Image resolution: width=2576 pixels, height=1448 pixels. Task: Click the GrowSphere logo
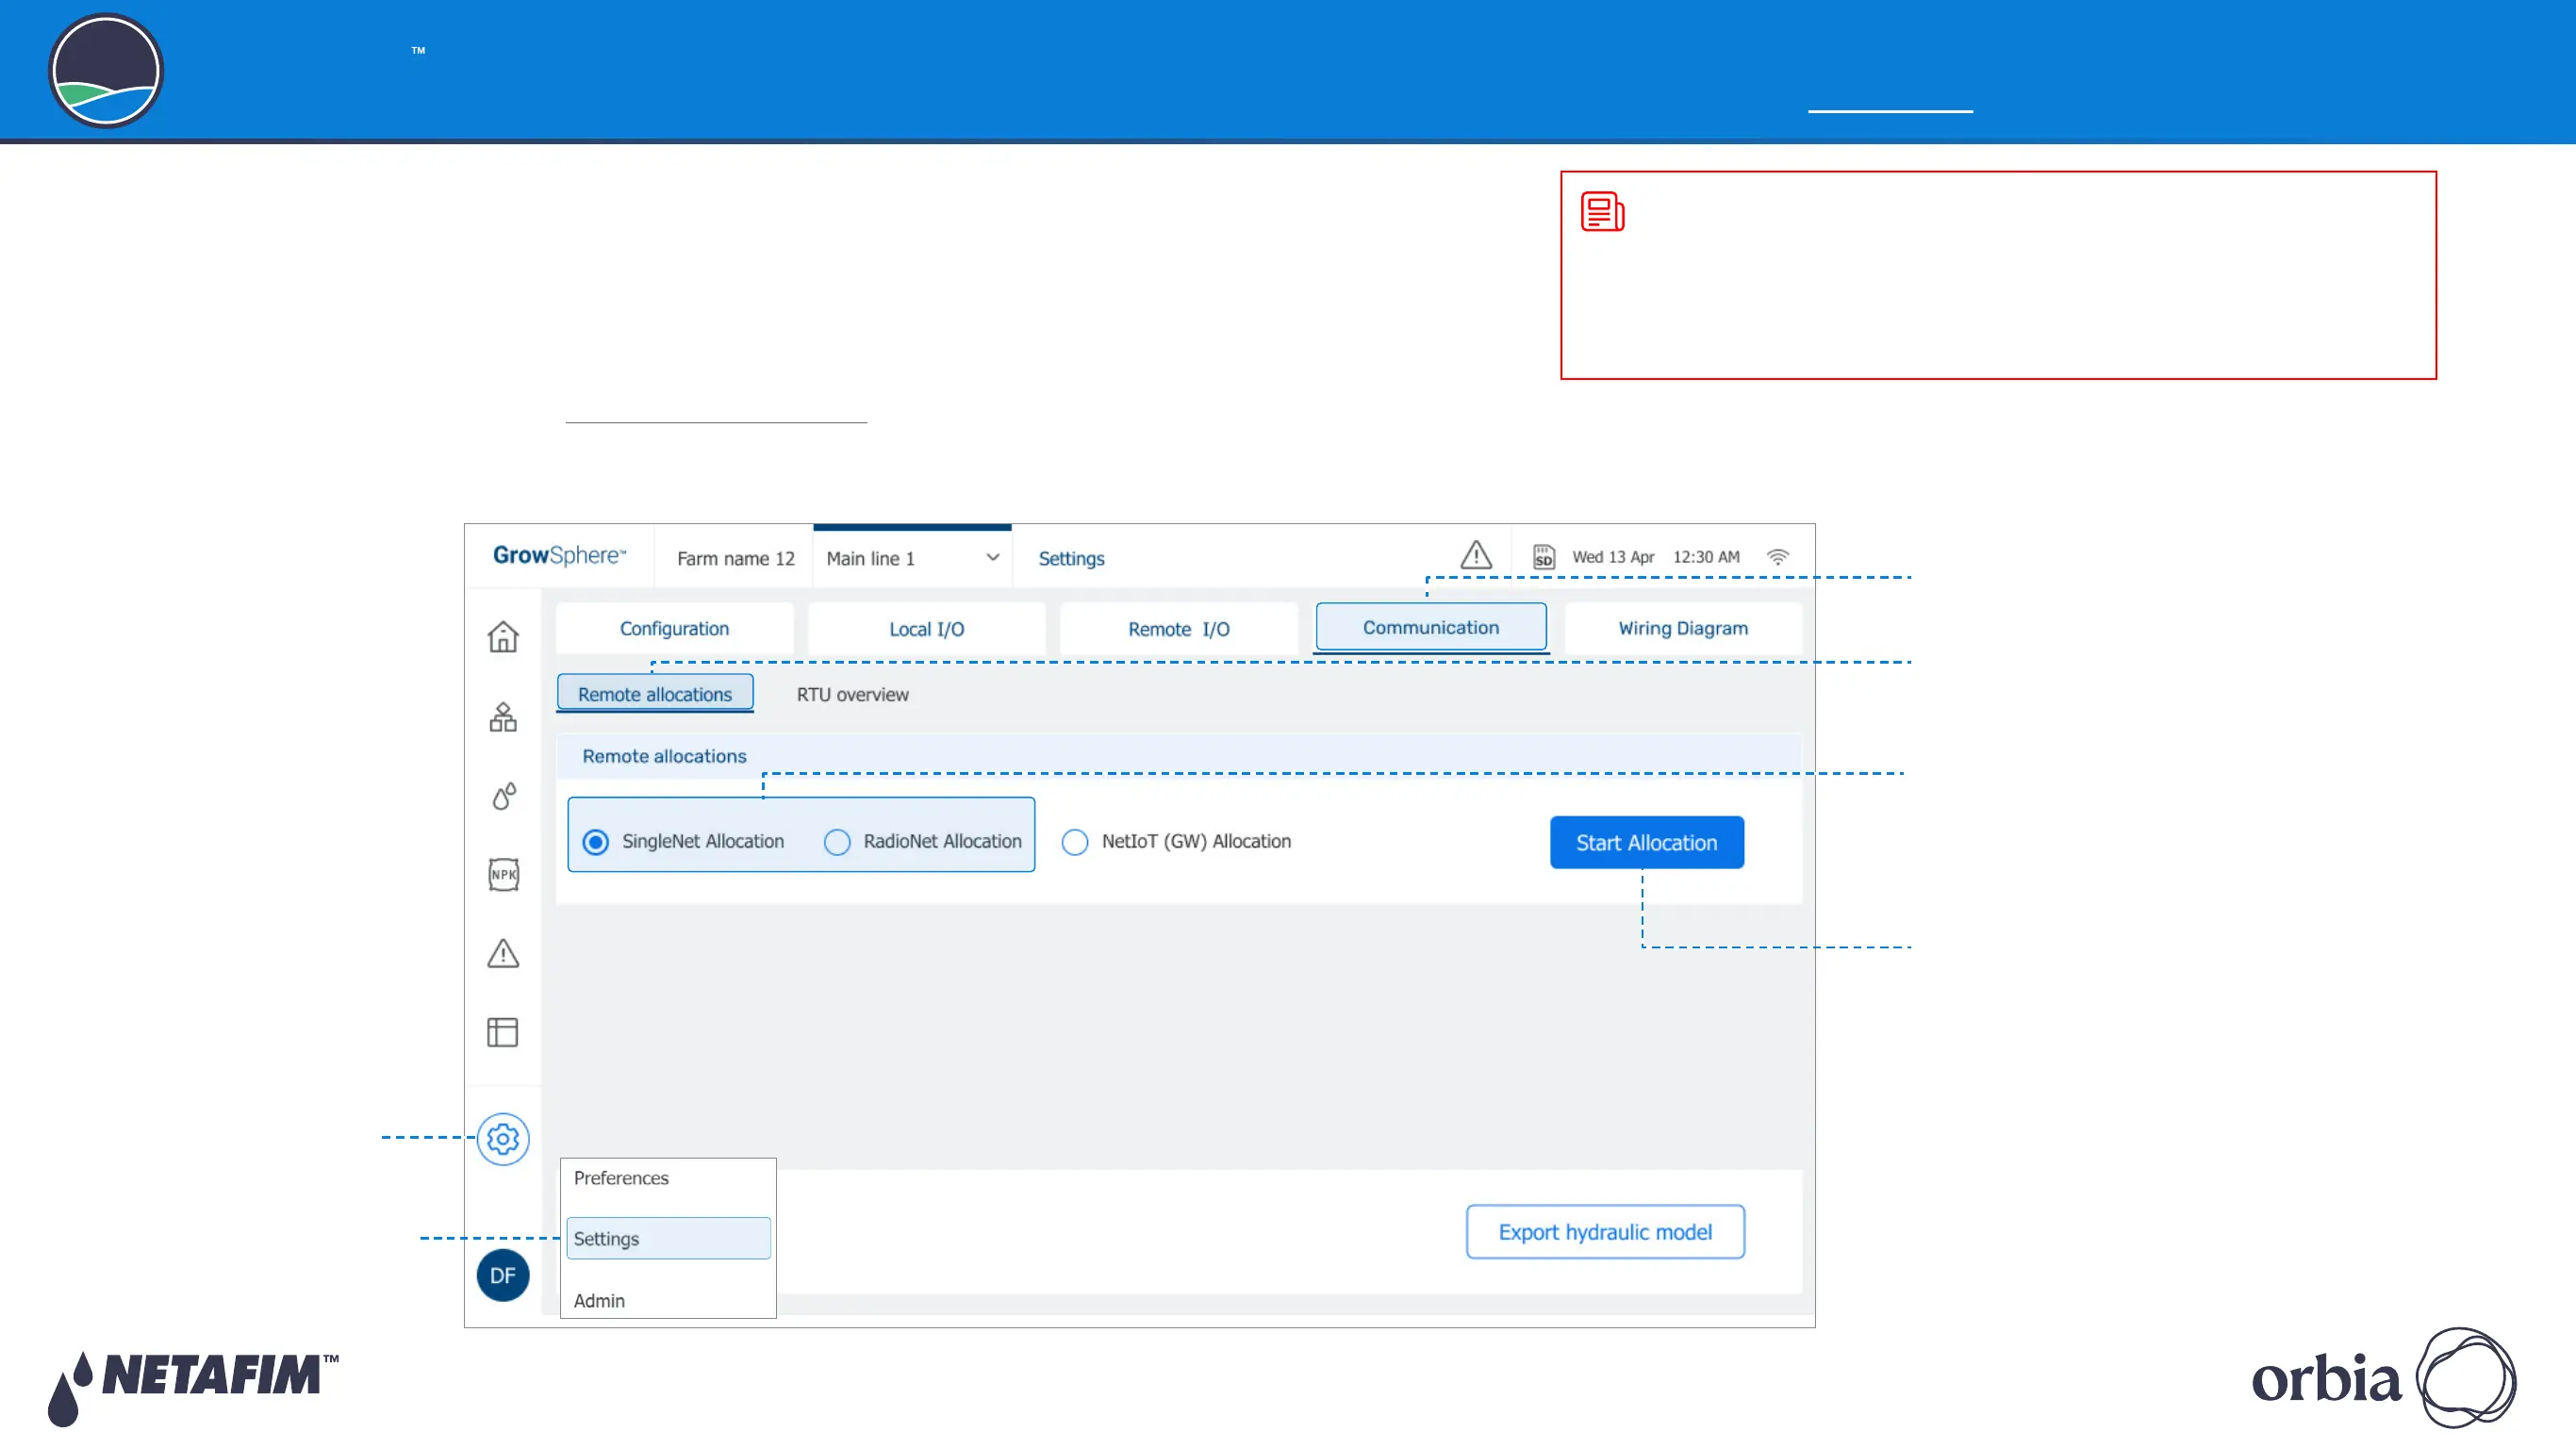[x=559, y=556]
